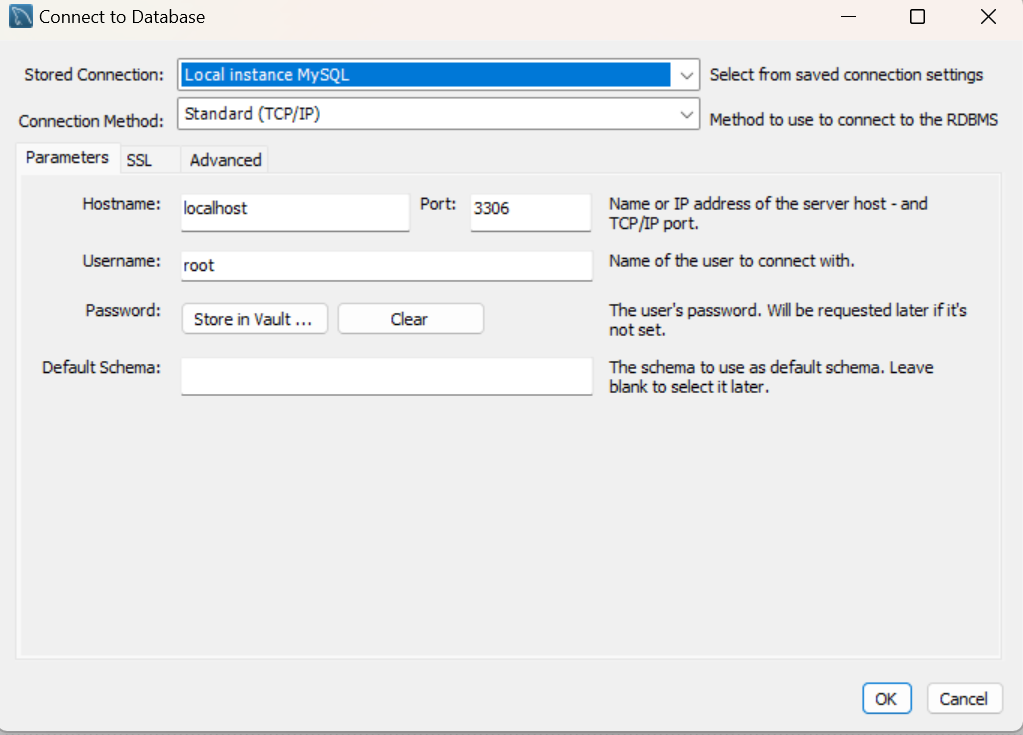1023x735 pixels.
Task: Click the 'Name or IP address' hint text
Action: pyautogui.click(x=768, y=213)
